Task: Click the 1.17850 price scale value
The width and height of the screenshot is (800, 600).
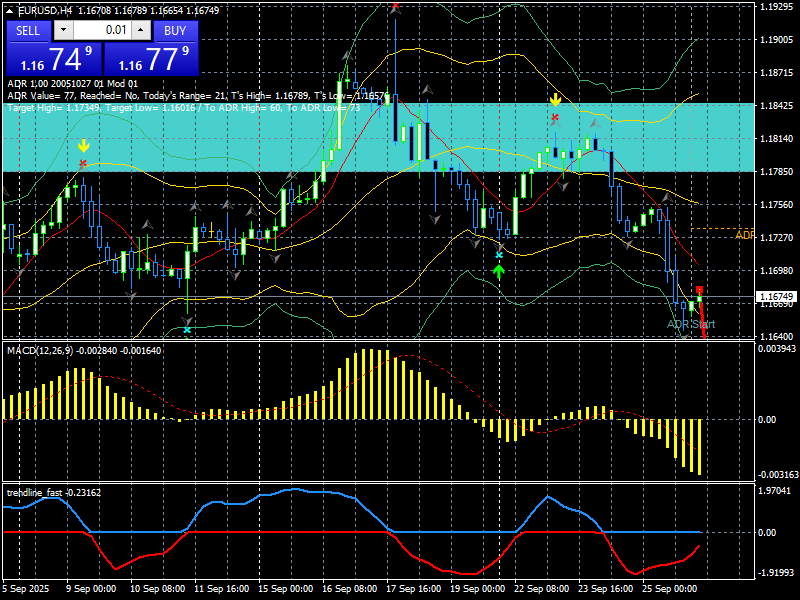Action: pyautogui.click(x=777, y=172)
